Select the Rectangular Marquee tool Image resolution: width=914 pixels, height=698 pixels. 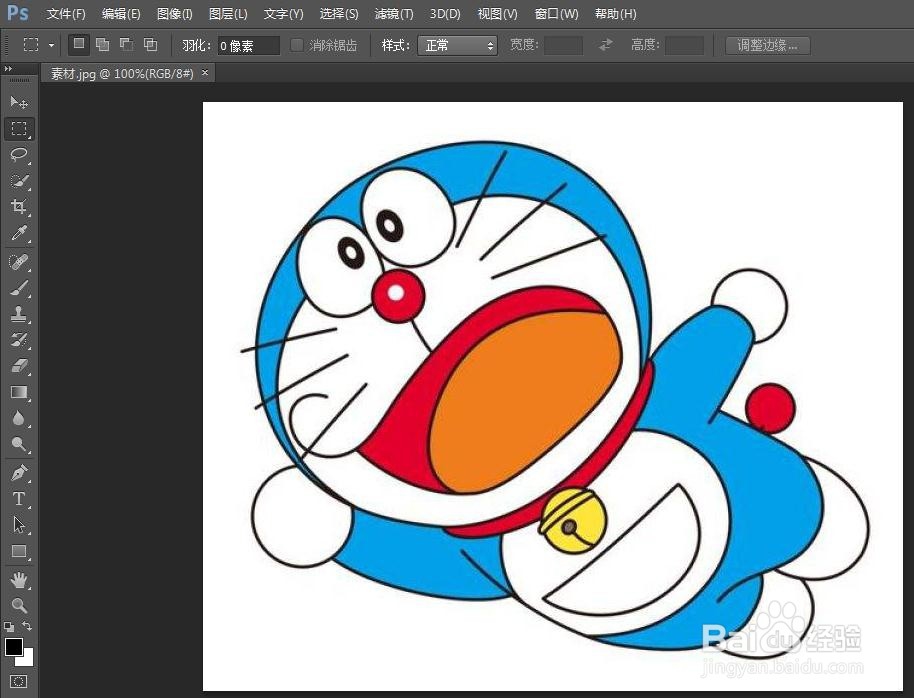tap(19, 128)
